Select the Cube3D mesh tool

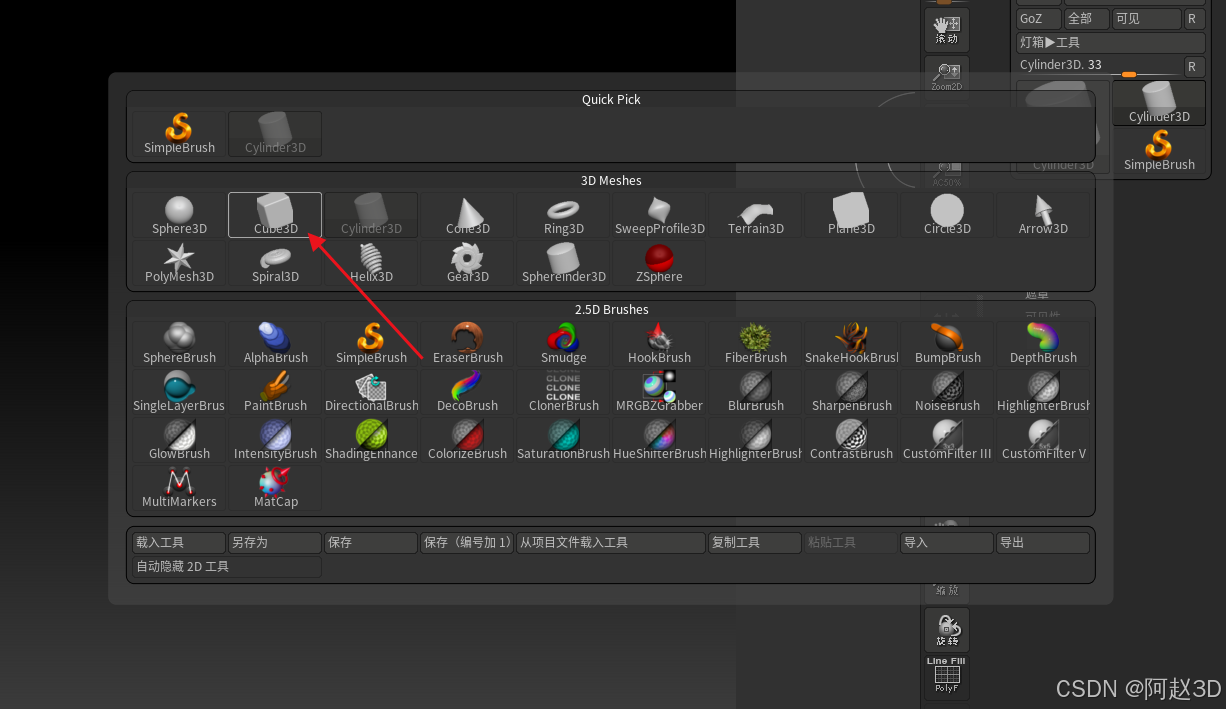[275, 215]
